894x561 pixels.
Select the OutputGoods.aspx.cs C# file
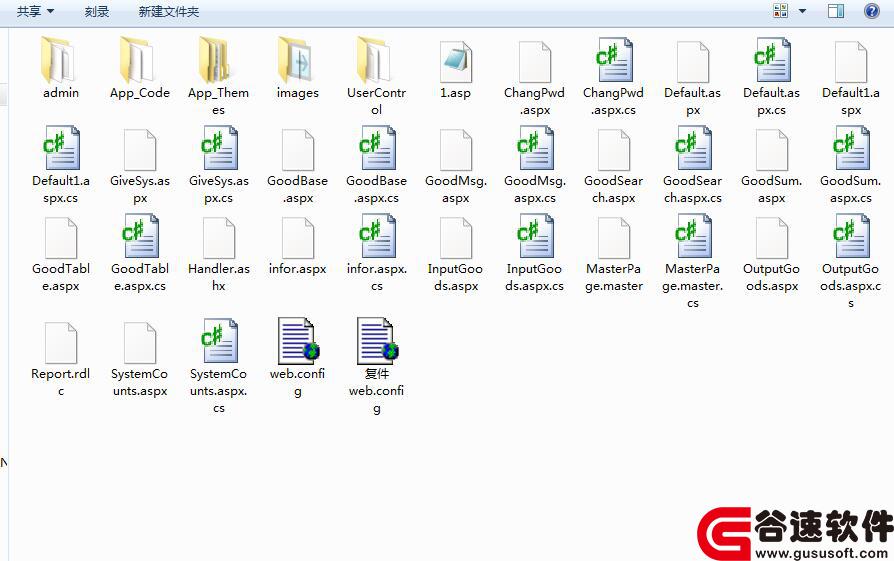(x=851, y=236)
